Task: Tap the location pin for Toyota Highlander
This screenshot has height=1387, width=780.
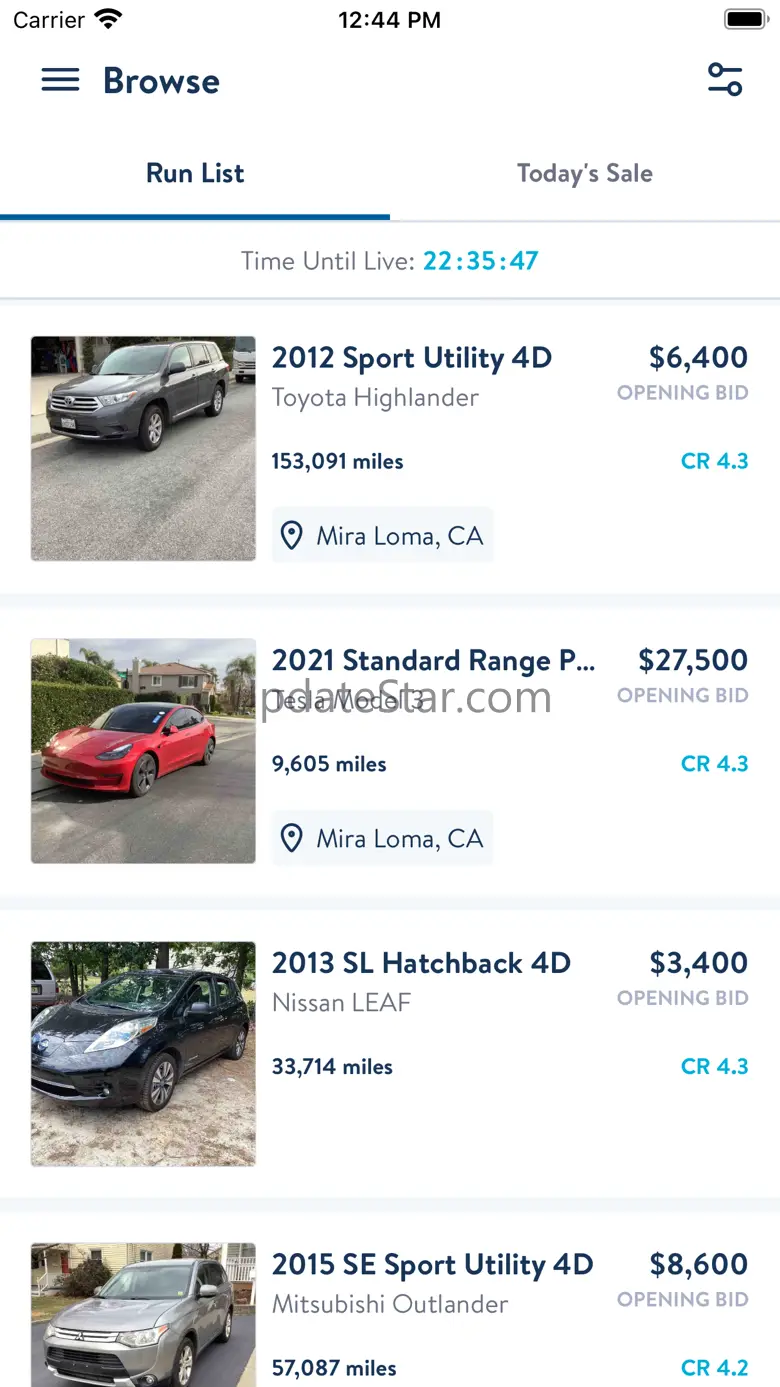Action: point(292,536)
